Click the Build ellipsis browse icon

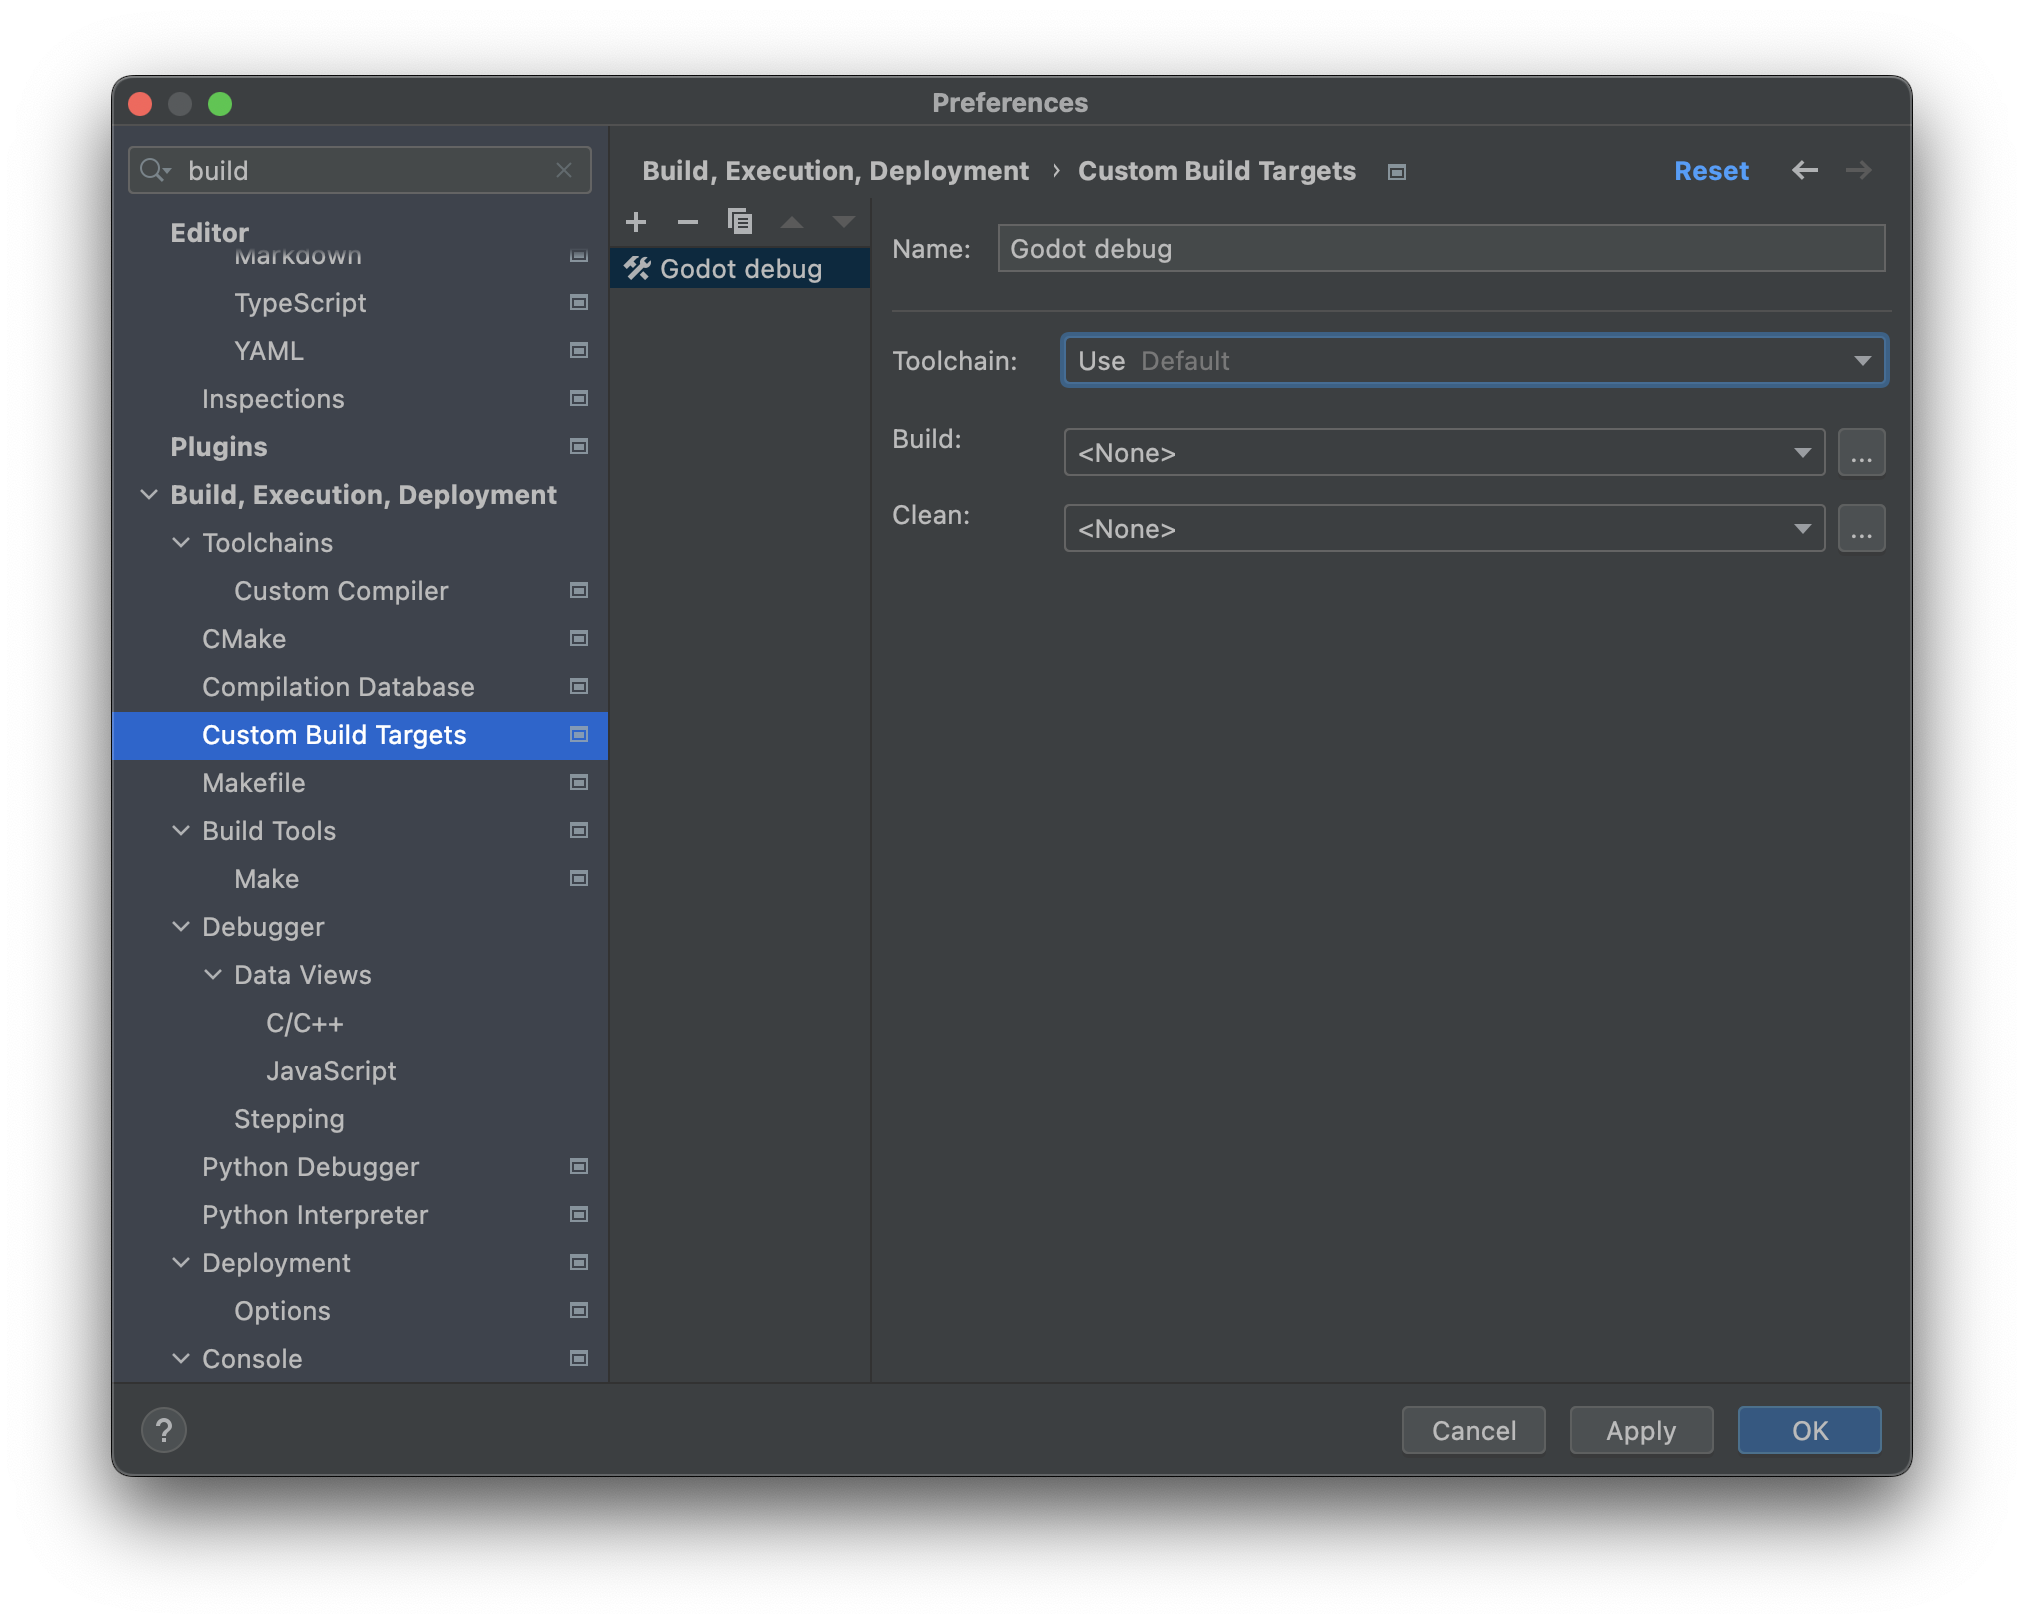[x=1860, y=452]
